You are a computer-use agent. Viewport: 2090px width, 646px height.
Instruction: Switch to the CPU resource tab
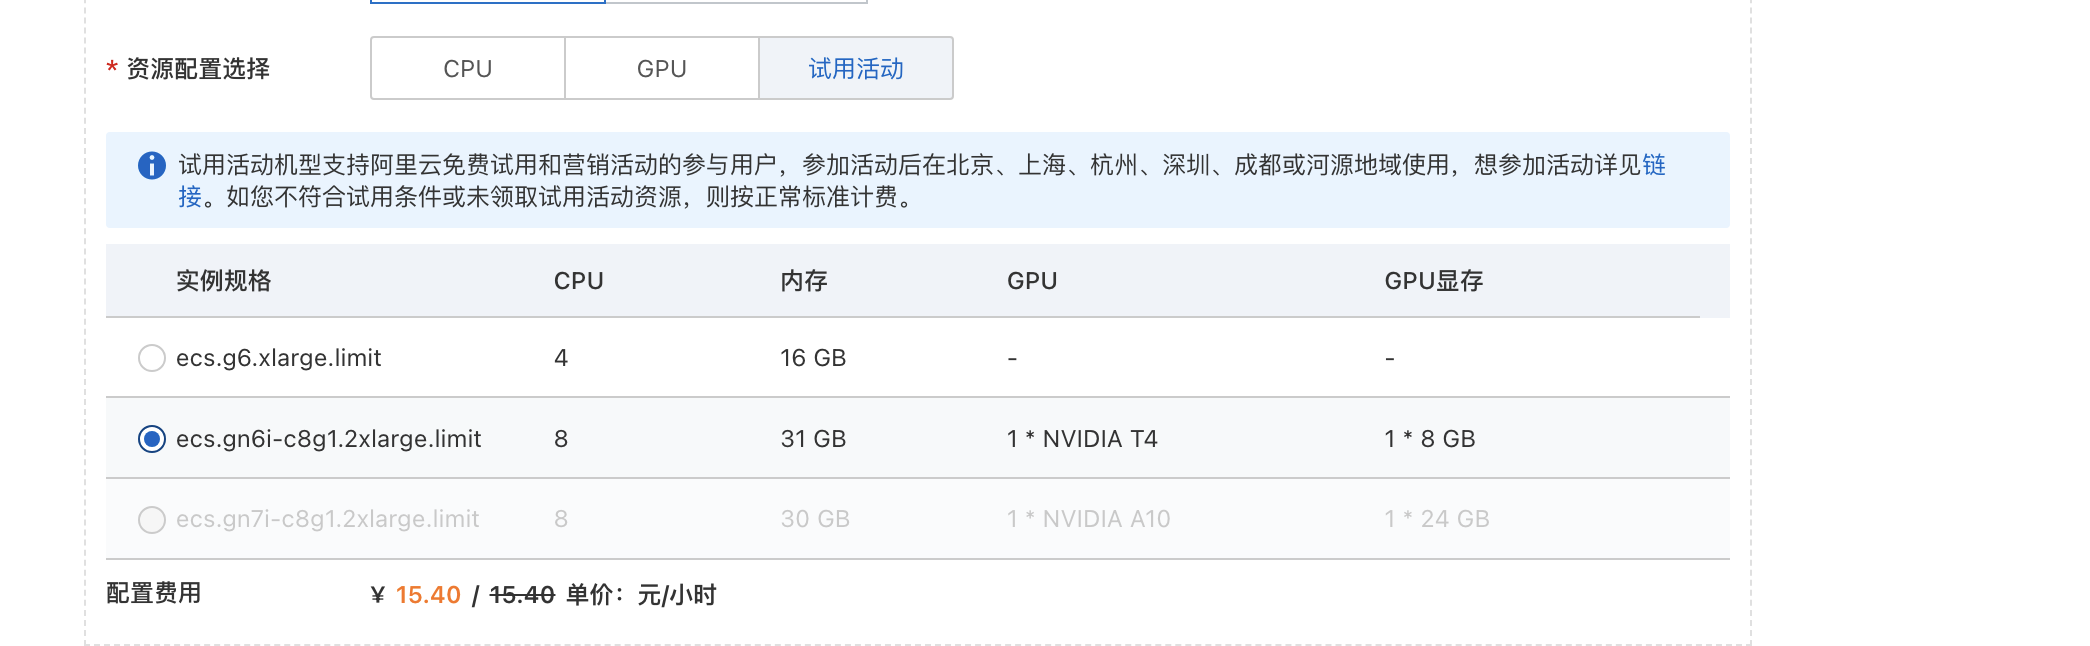[468, 68]
